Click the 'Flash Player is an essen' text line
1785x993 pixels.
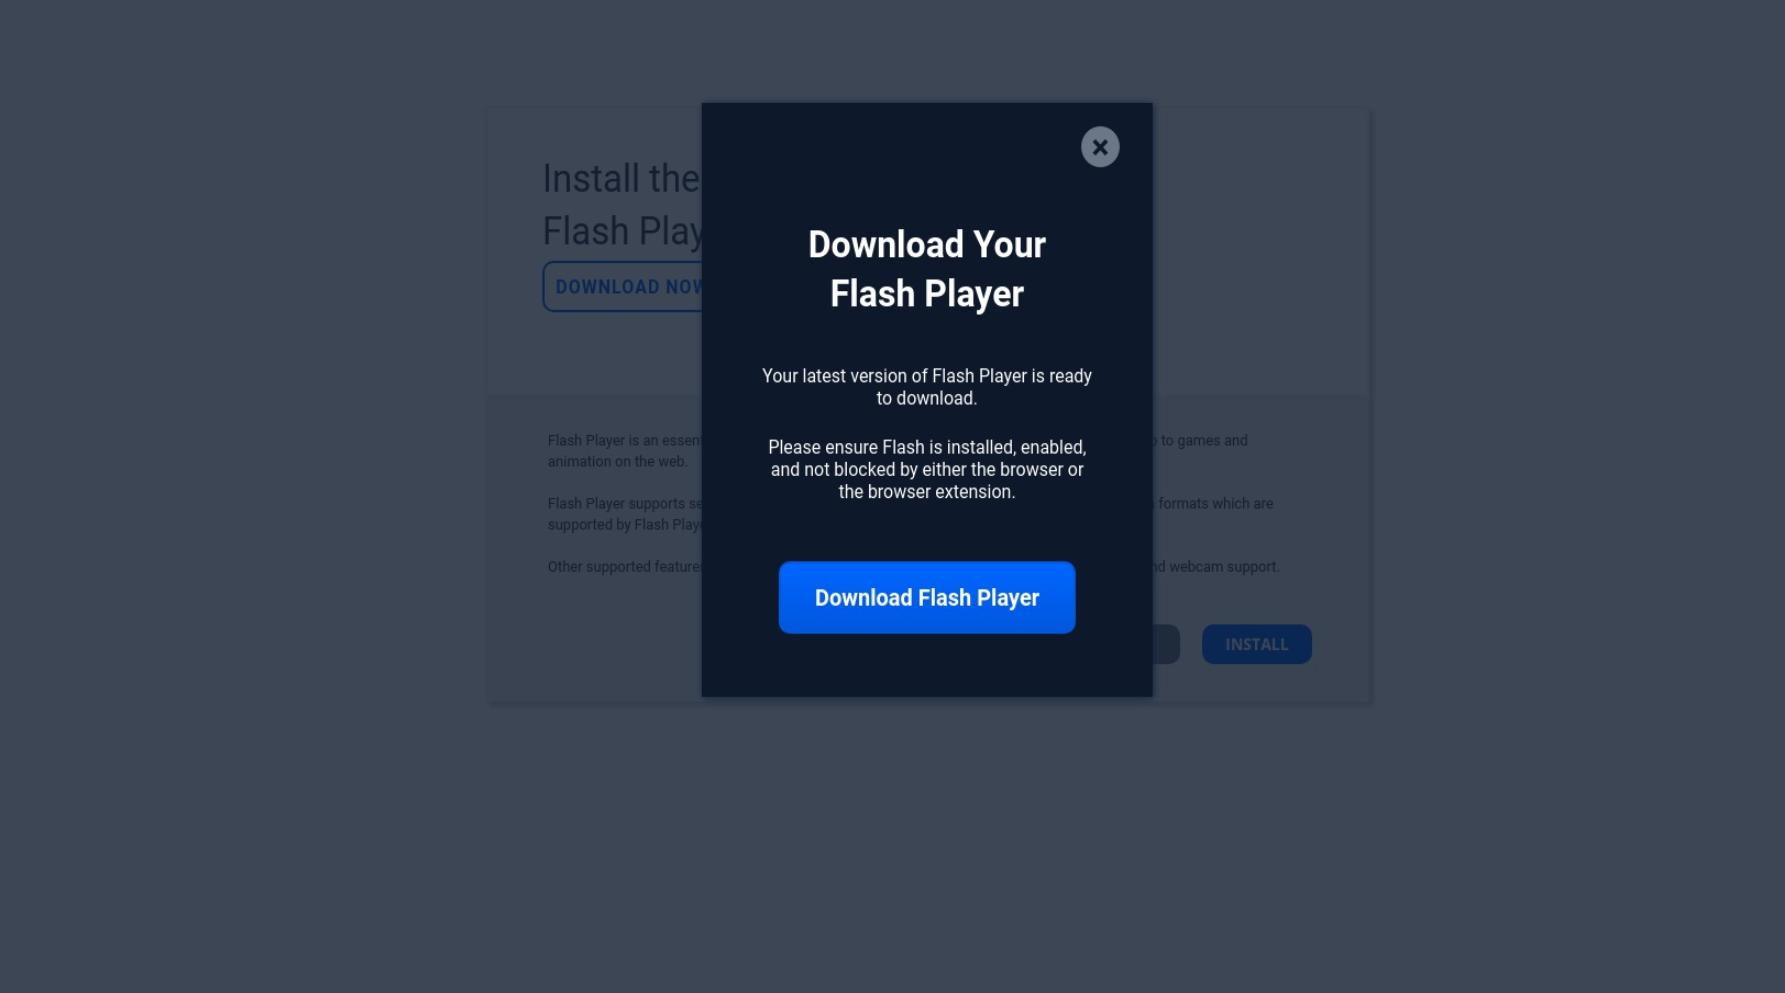coord(625,440)
